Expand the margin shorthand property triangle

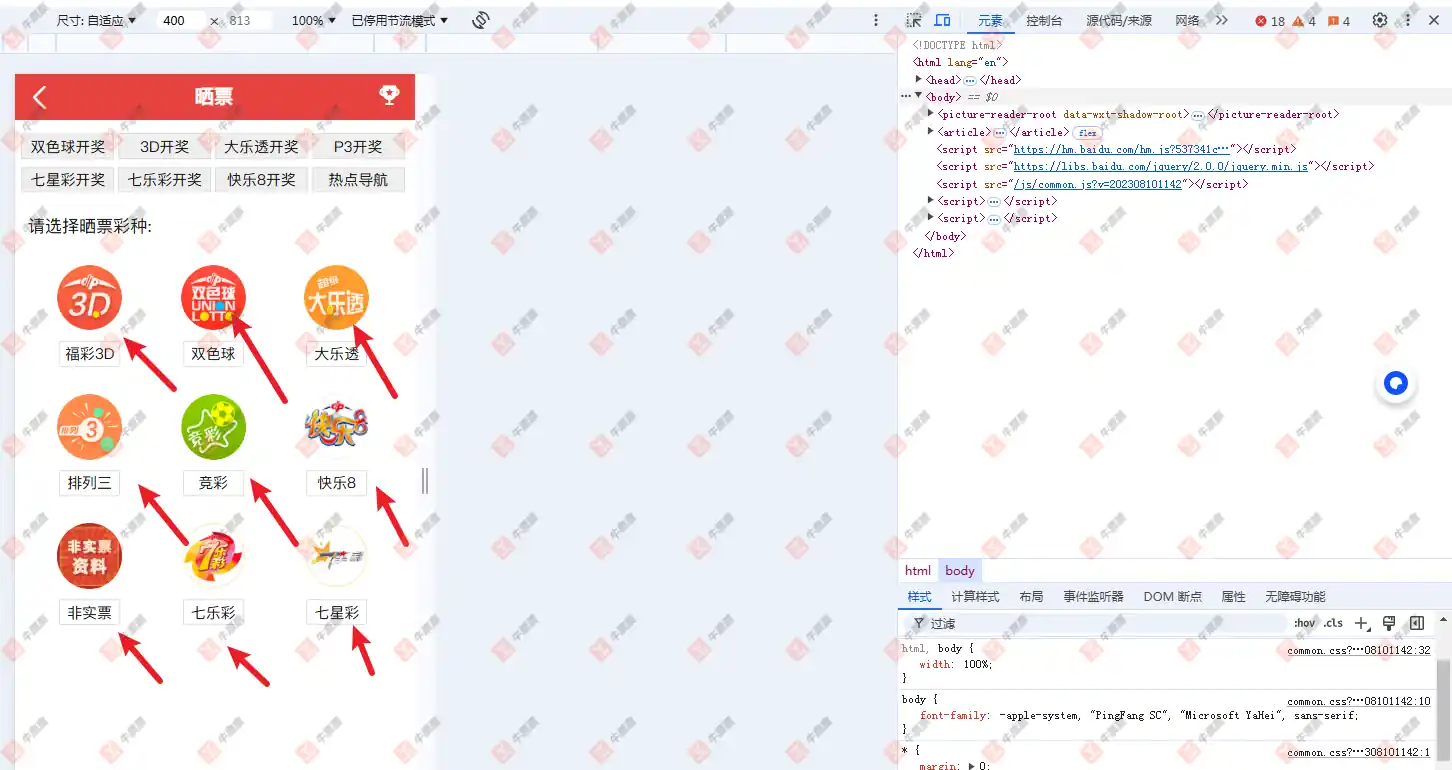[x=973, y=765]
